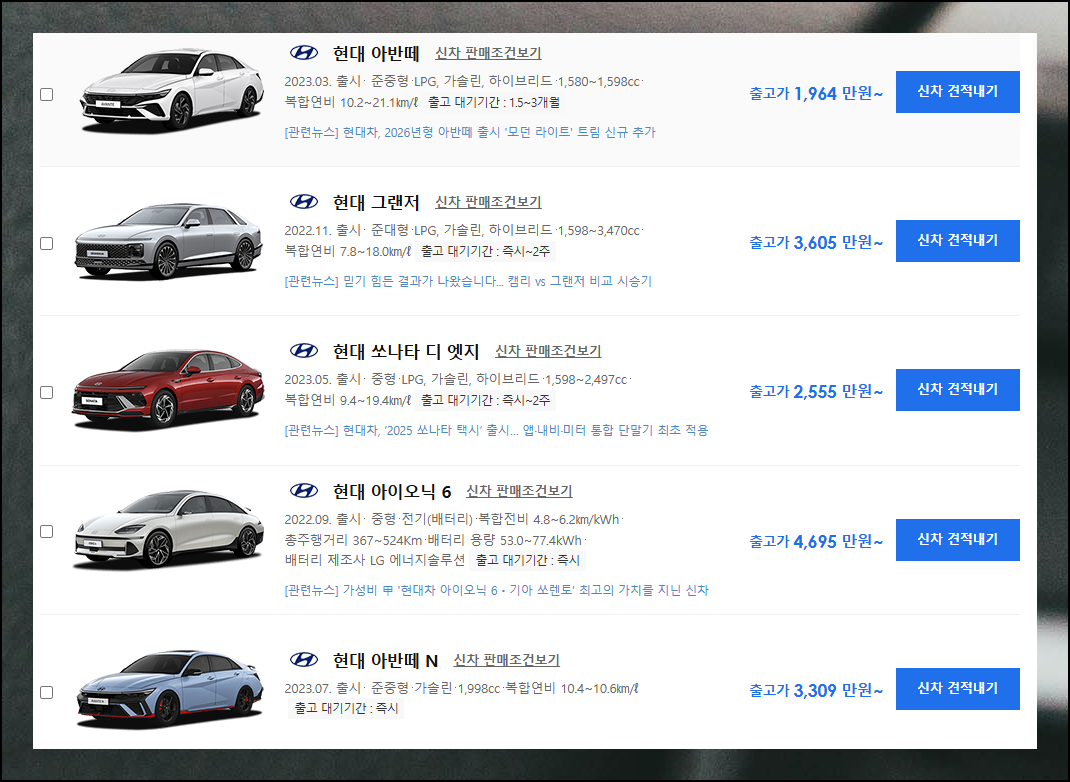Click the 복합연비 10.2~21.1km/ℓ text

click(x=351, y=102)
